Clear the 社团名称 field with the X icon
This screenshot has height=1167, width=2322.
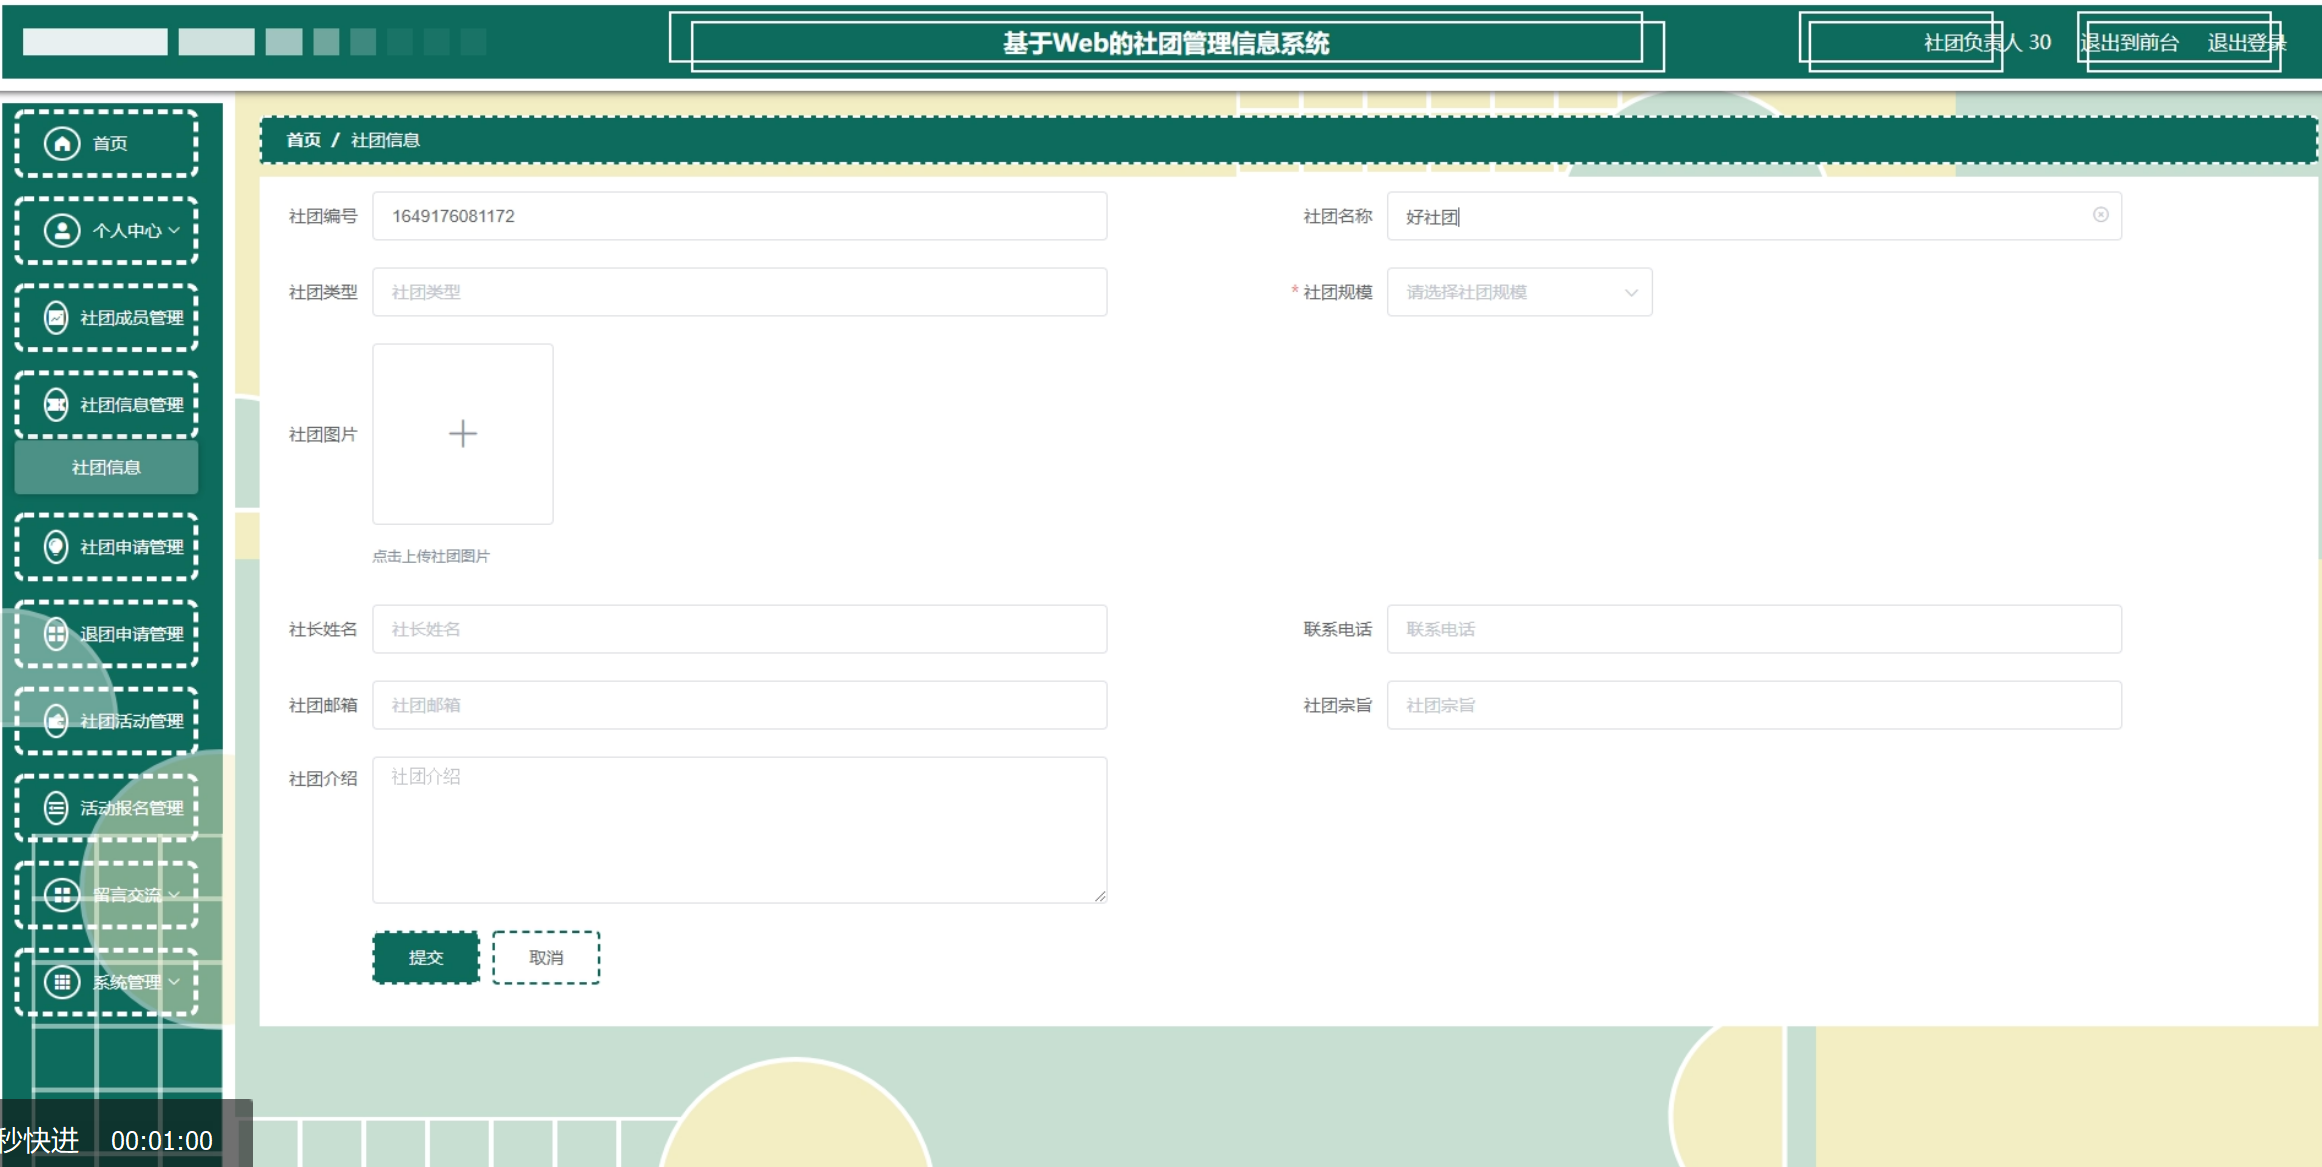click(2100, 215)
